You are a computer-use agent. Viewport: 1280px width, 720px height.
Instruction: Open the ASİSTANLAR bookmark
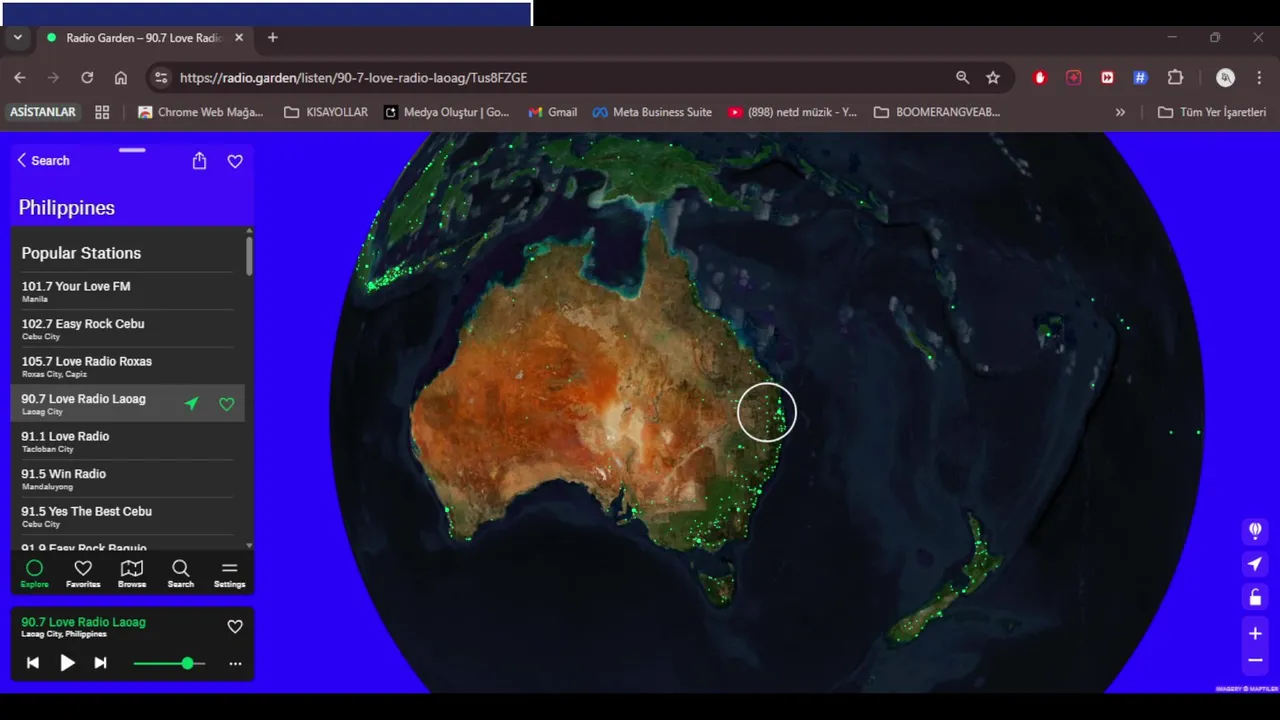click(x=43, y=112)
